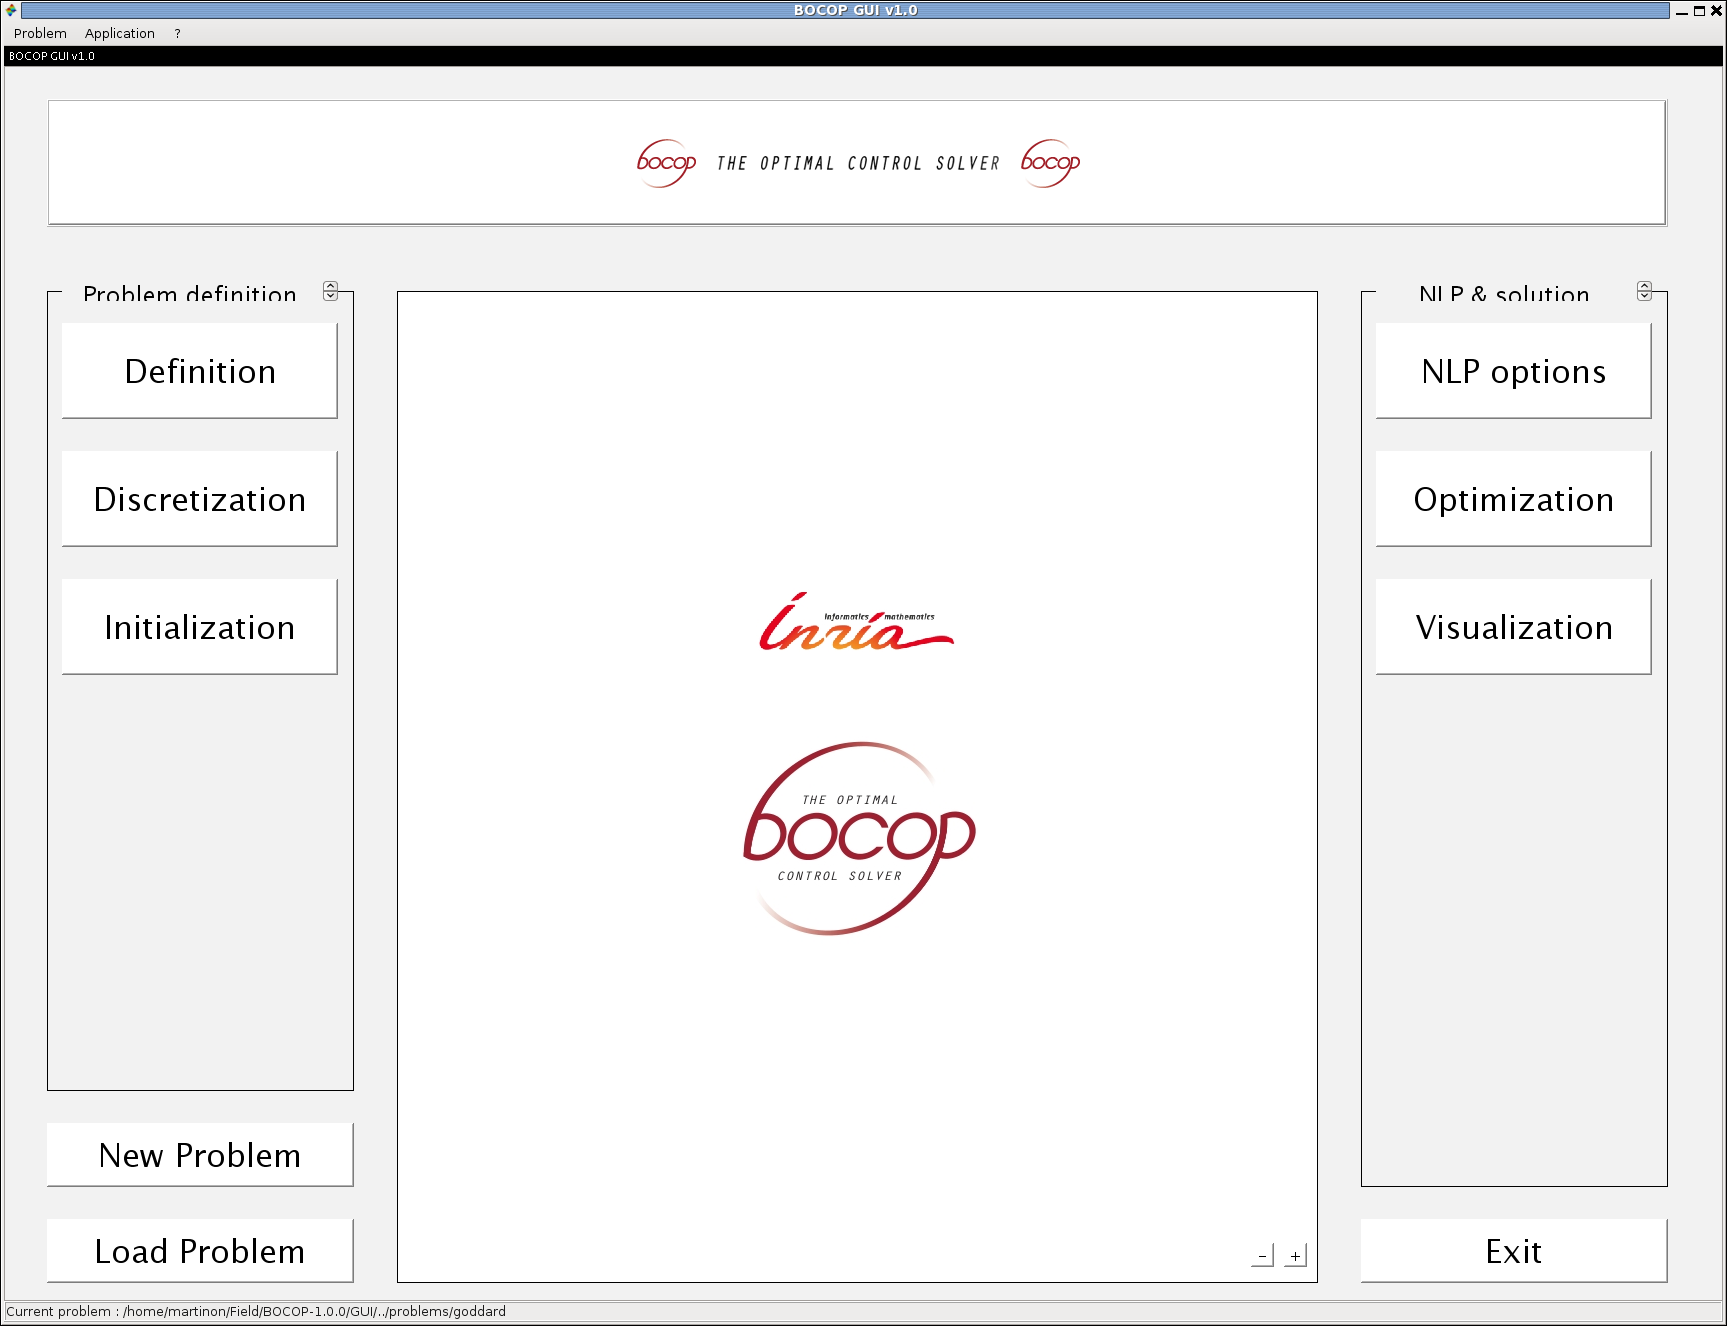Open the Problem menu
1727x1326 pixels.
(x=40, y=33)
